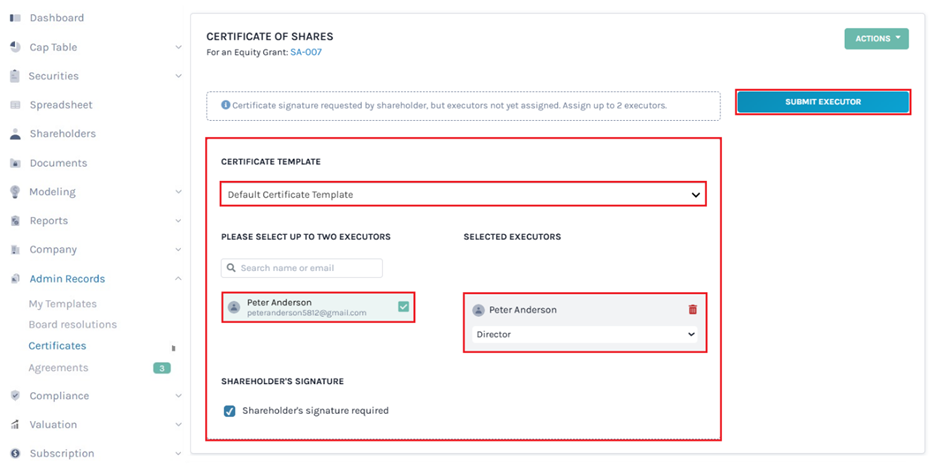Click the Cap Table pie chart icon
The height and width of the screenshot is (475, 934).
(x=15, y=47)
